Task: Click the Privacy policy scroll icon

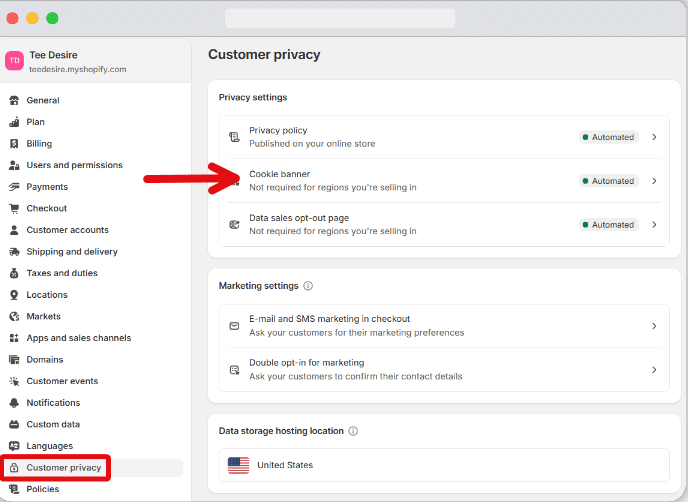Action: point(234,137)
